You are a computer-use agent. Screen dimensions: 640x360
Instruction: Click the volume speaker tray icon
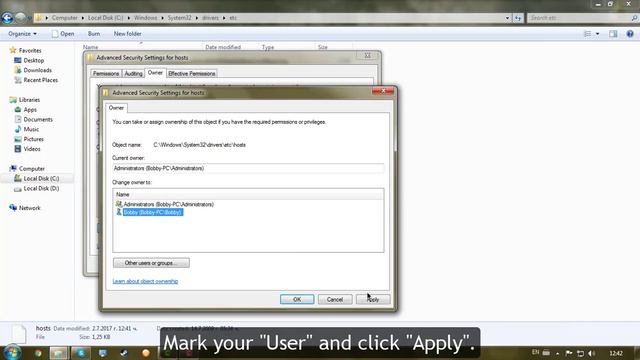tap(591, 353)
